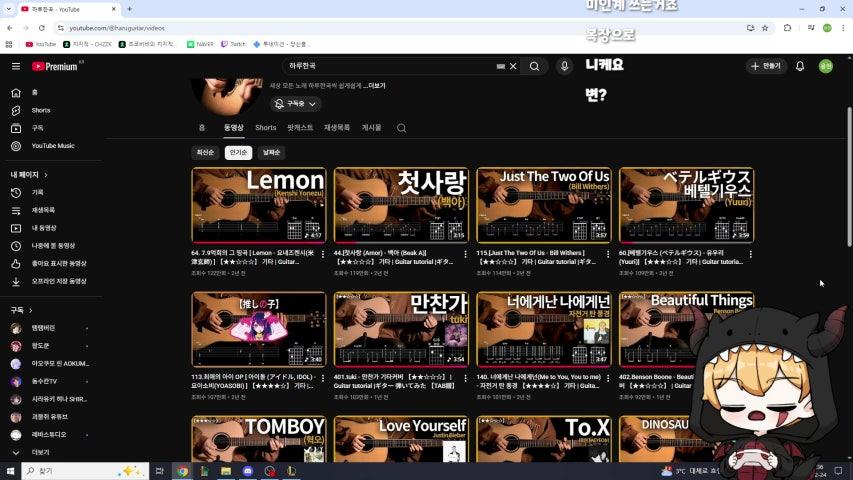Click the YouTube Premium logo
Viewport: 853px width, 480px height.
(55, 66)
